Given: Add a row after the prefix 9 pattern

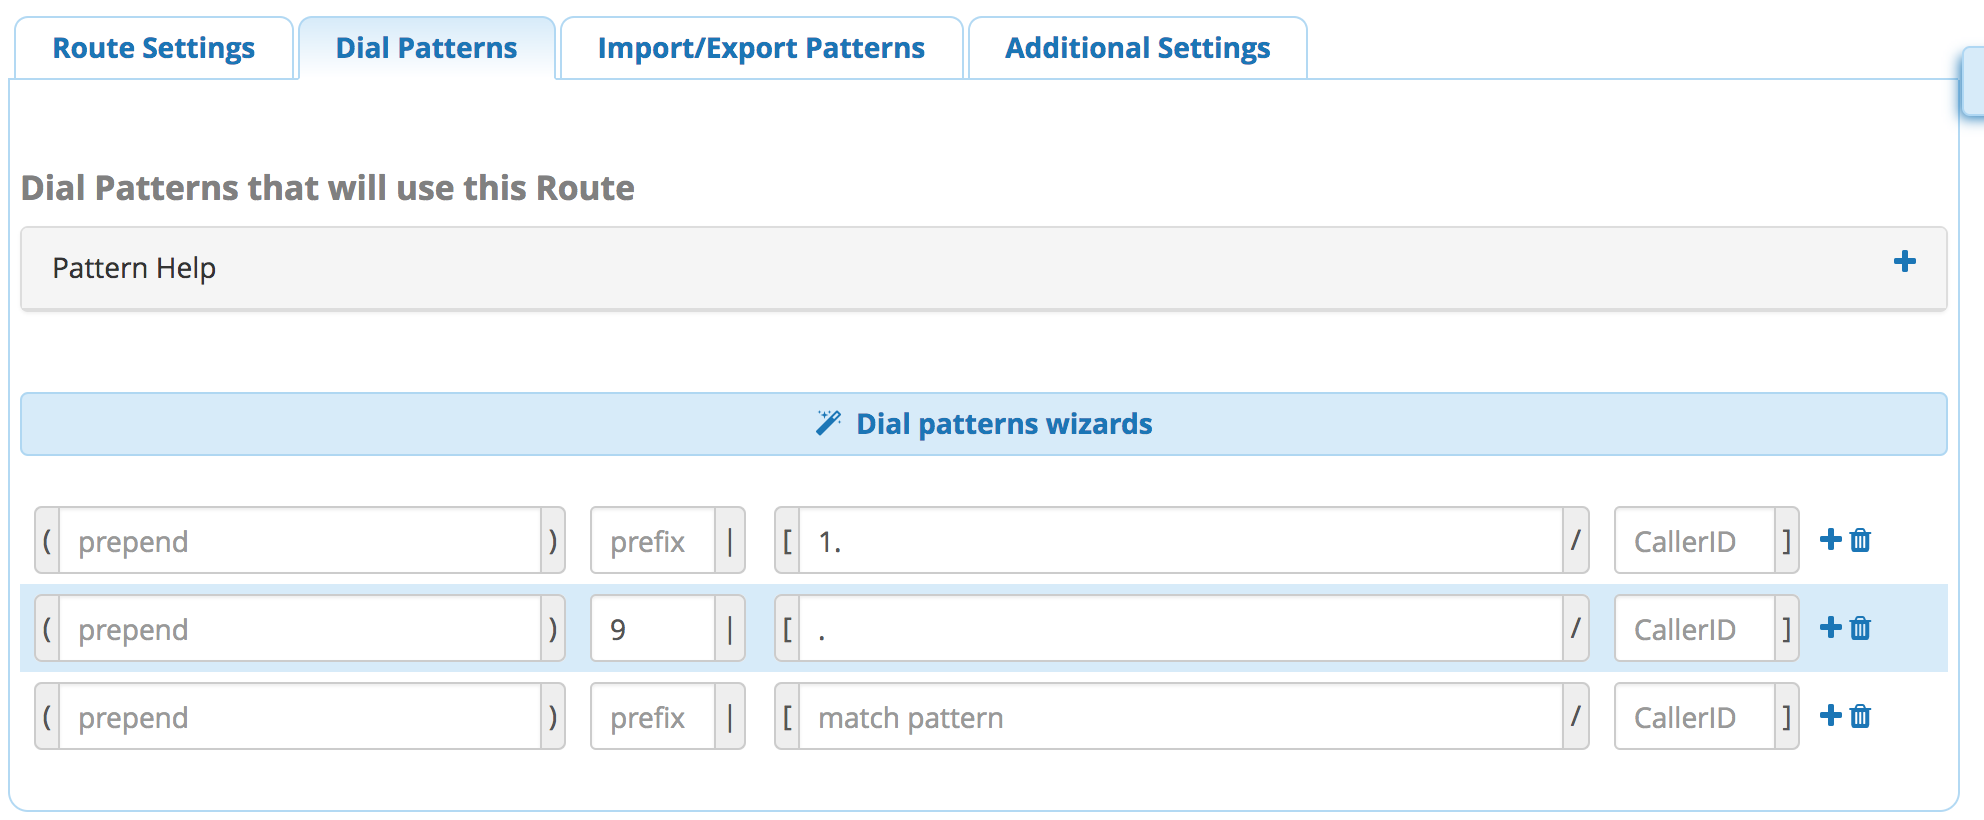Looking at the screenshot, I should [x=1830, y=628].
